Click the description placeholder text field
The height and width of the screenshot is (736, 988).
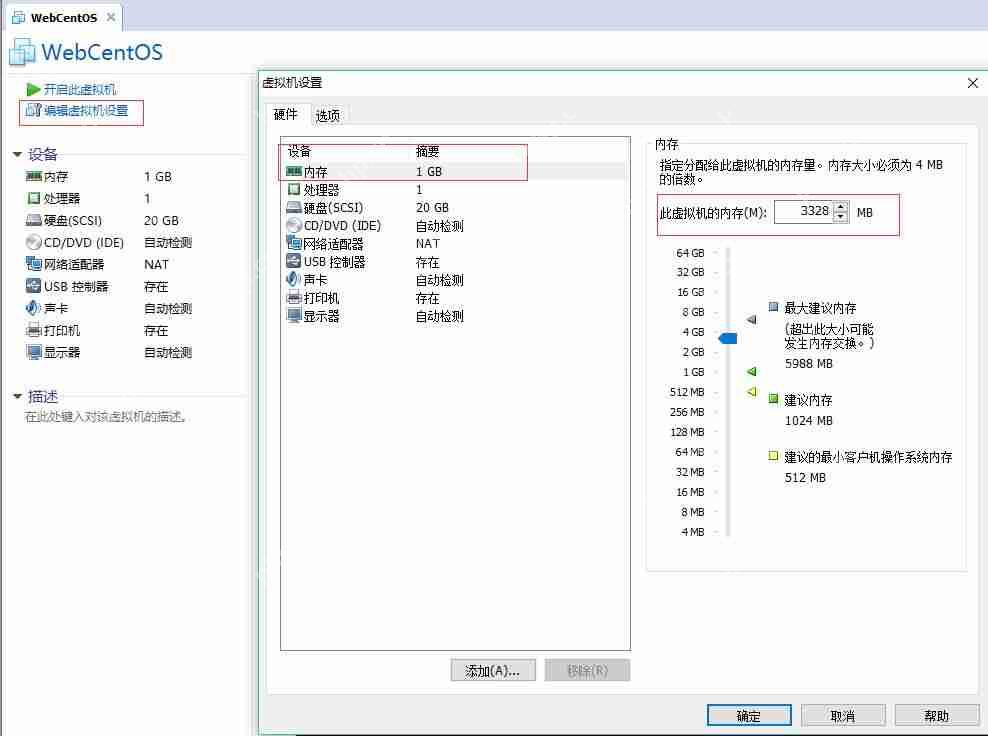pos(105,417)
